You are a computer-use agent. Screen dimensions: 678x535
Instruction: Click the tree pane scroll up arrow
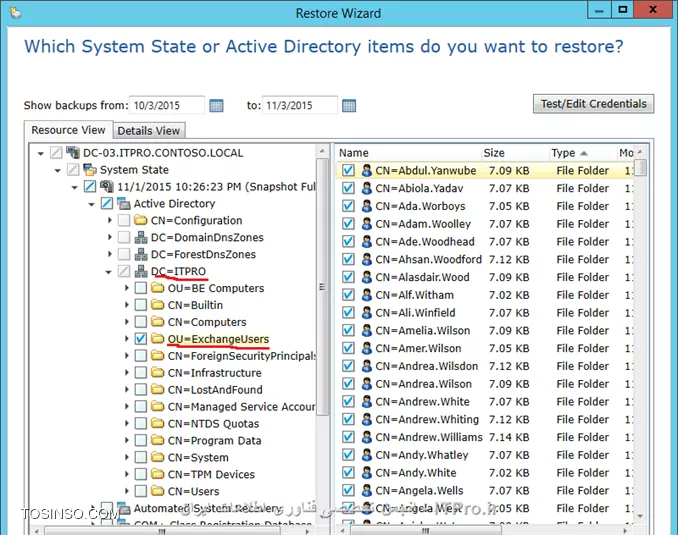[x=322, y=151]
